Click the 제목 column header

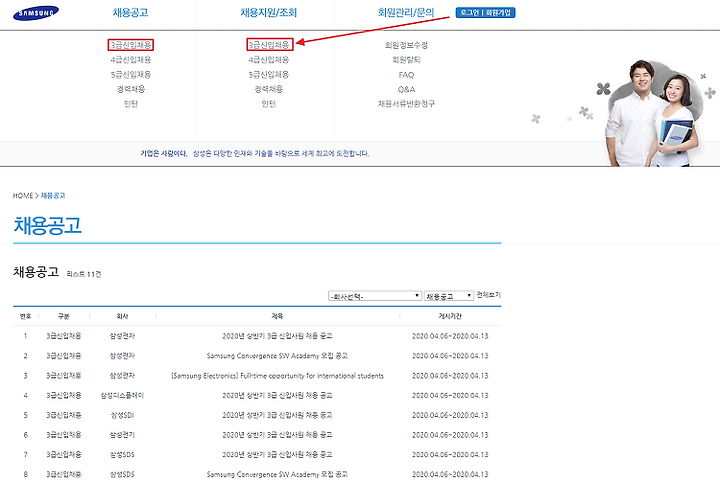tap(277, 316)
